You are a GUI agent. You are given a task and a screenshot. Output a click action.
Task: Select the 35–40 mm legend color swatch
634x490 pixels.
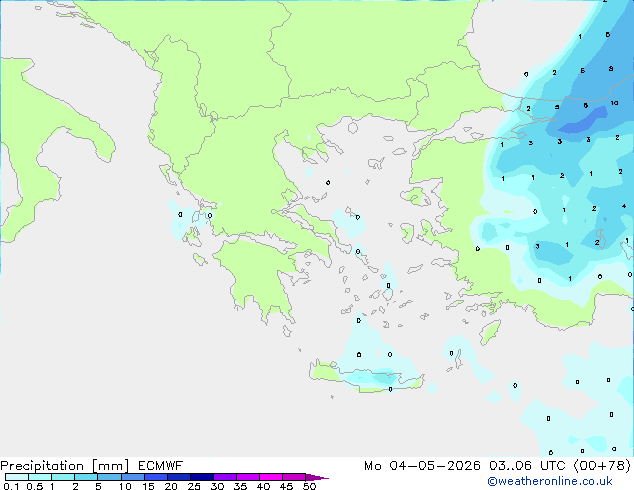pos(247,477)
